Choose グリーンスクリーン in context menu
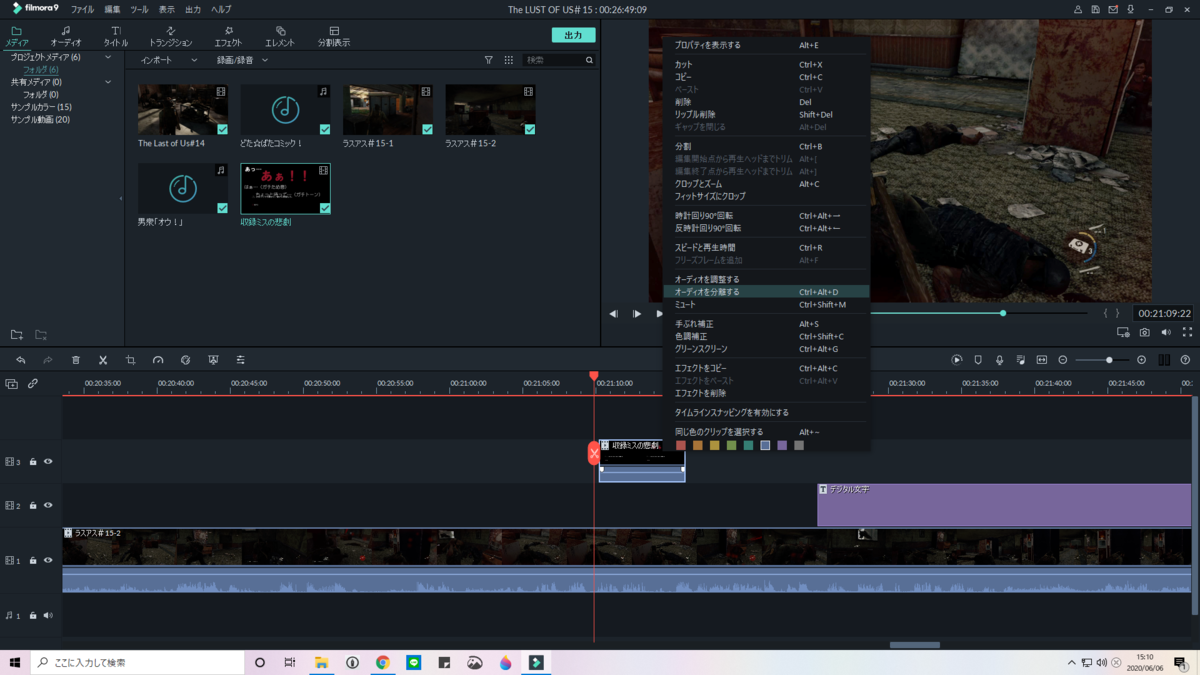Image resolution: width=1200 pixels, height=675 pixels. coord(766,349)
